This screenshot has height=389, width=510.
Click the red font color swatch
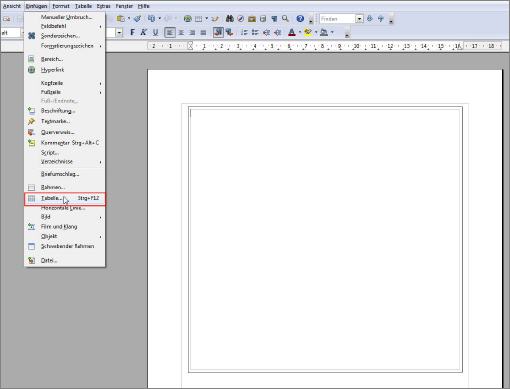click(x=292, y=32)
